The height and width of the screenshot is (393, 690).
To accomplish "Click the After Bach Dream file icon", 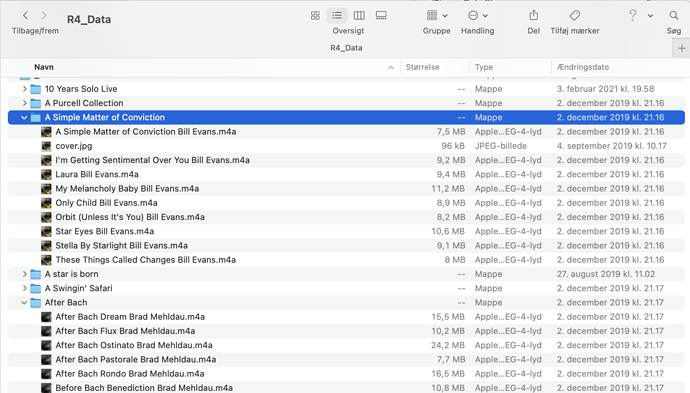I will click(x=46, y=317).
